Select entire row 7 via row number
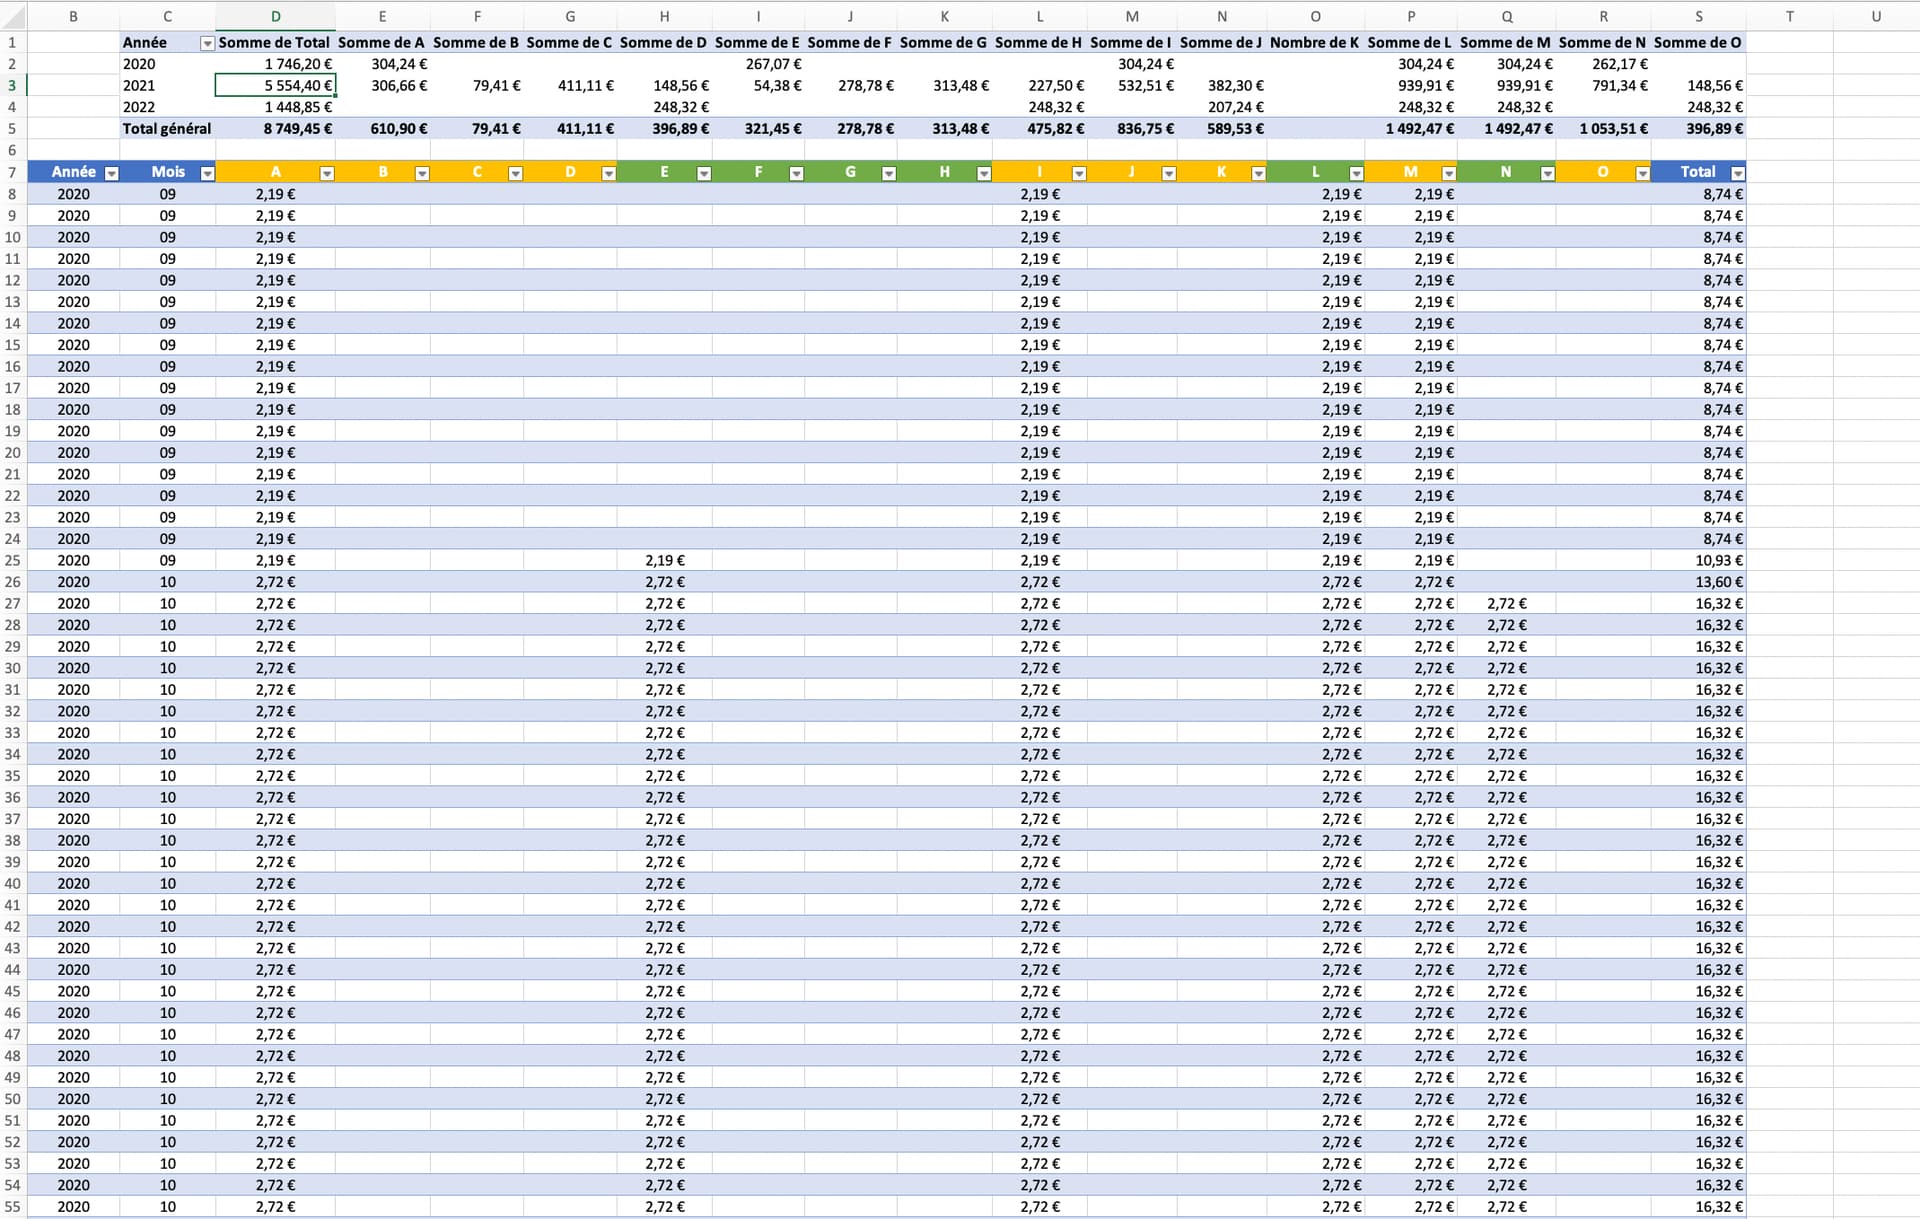The height and width of the screenshot is (1219, 1920). coord(12,172)
